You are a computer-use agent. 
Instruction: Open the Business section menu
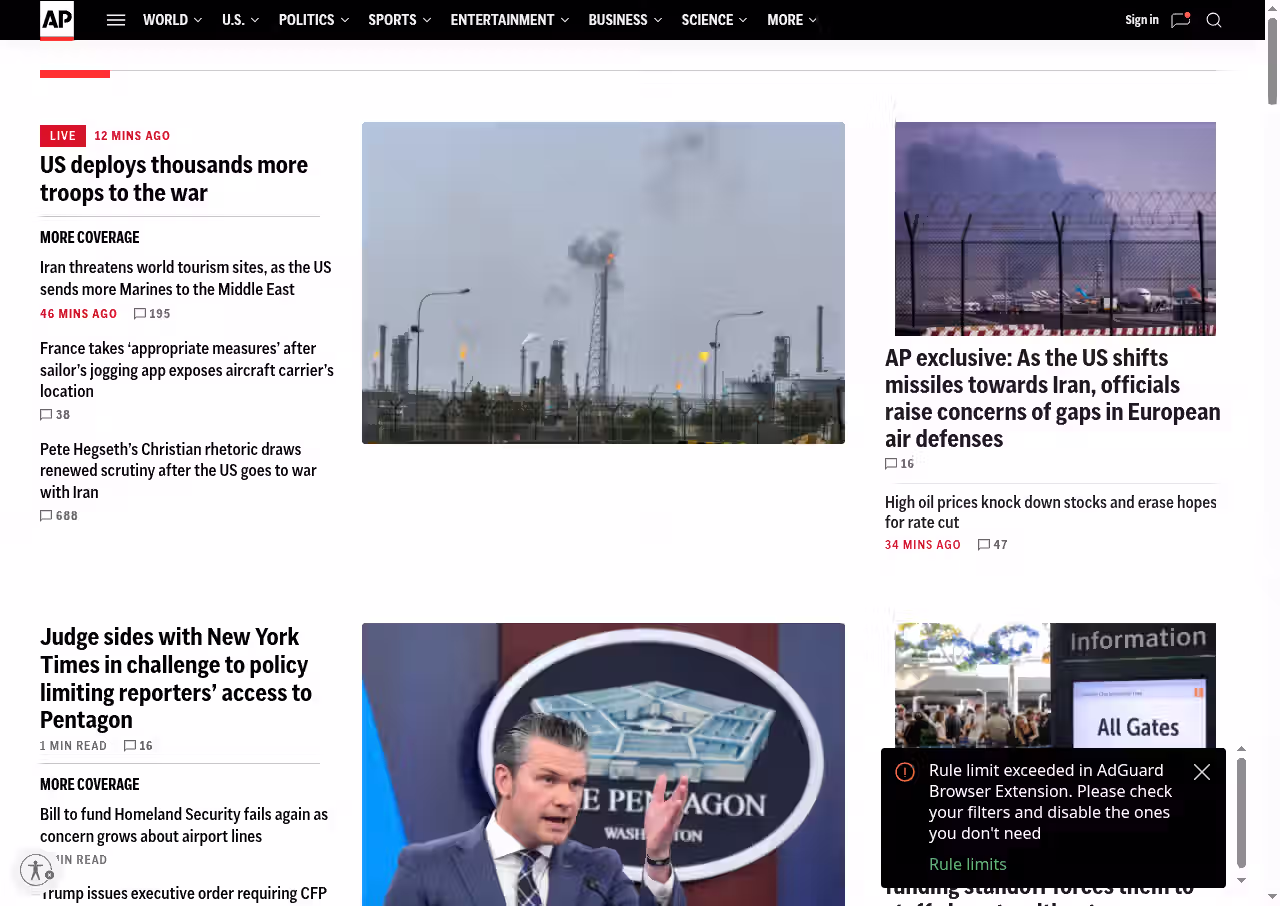[624, 20]
